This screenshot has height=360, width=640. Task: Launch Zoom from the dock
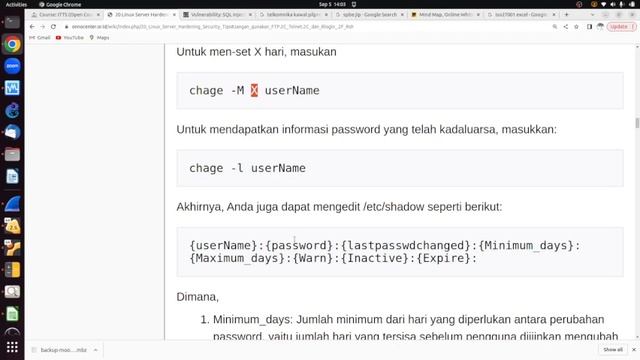(x=12, y=66)
